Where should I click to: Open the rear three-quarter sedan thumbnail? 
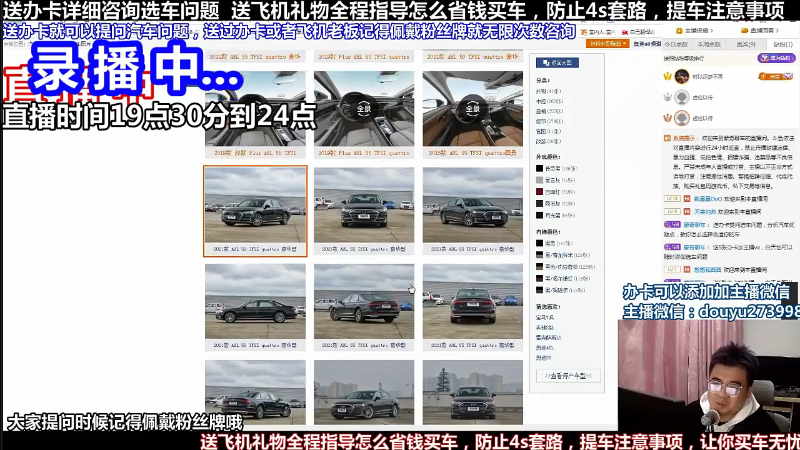(364, 302)
